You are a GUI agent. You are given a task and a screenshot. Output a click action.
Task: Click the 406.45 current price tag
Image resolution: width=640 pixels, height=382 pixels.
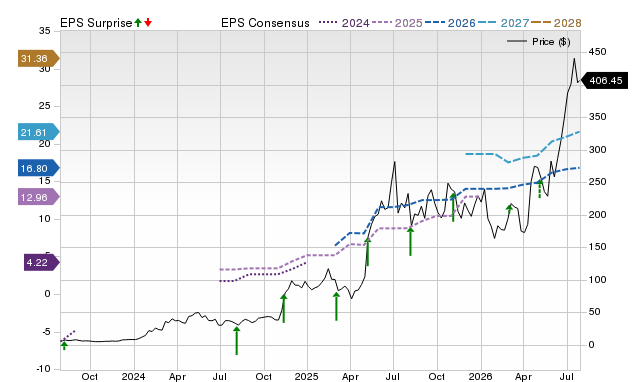point(604,80)
